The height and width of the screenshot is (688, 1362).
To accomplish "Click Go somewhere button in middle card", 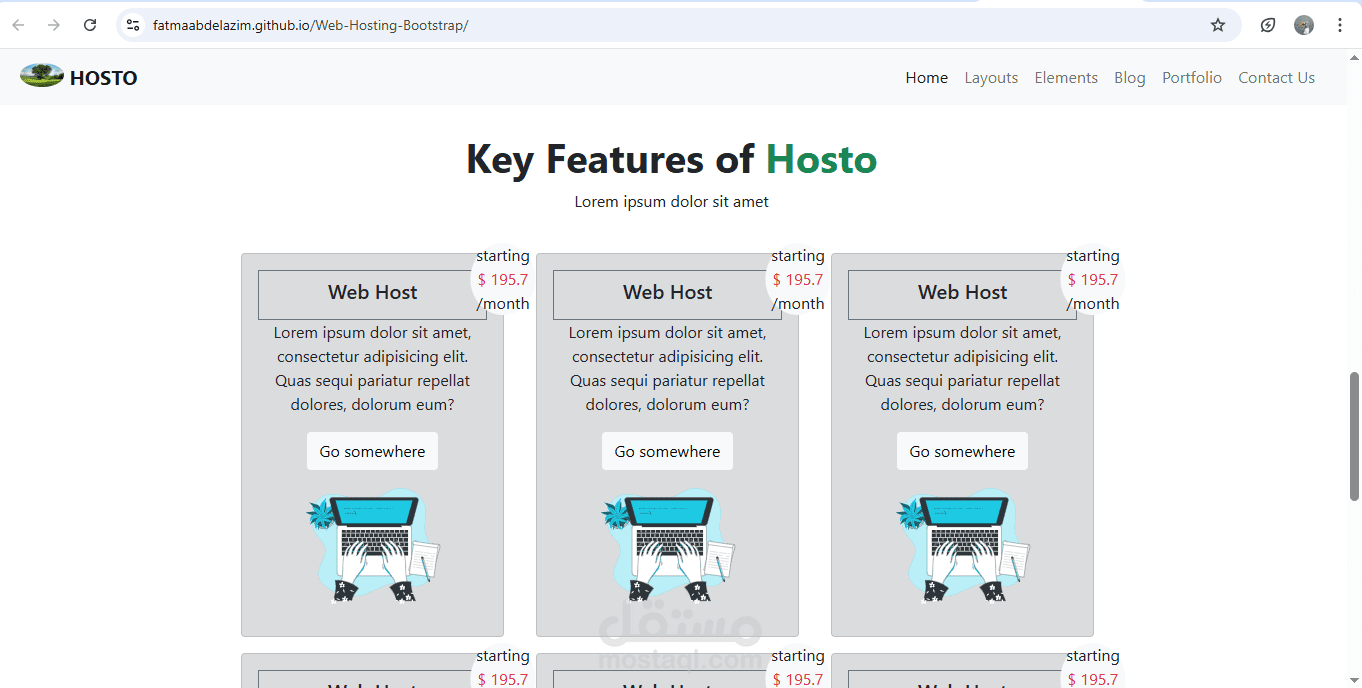I will [667, 451].
